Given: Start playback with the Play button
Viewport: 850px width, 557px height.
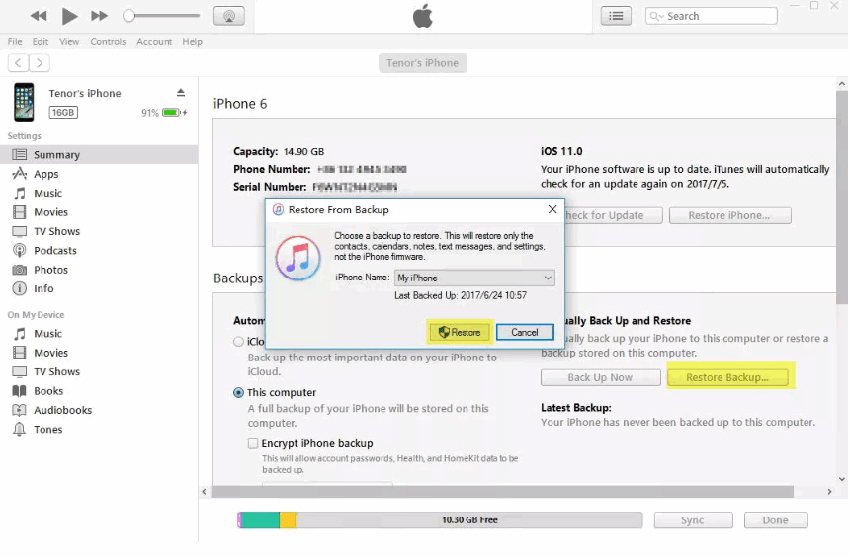Looking at the screenshot, I should [69, 16].
